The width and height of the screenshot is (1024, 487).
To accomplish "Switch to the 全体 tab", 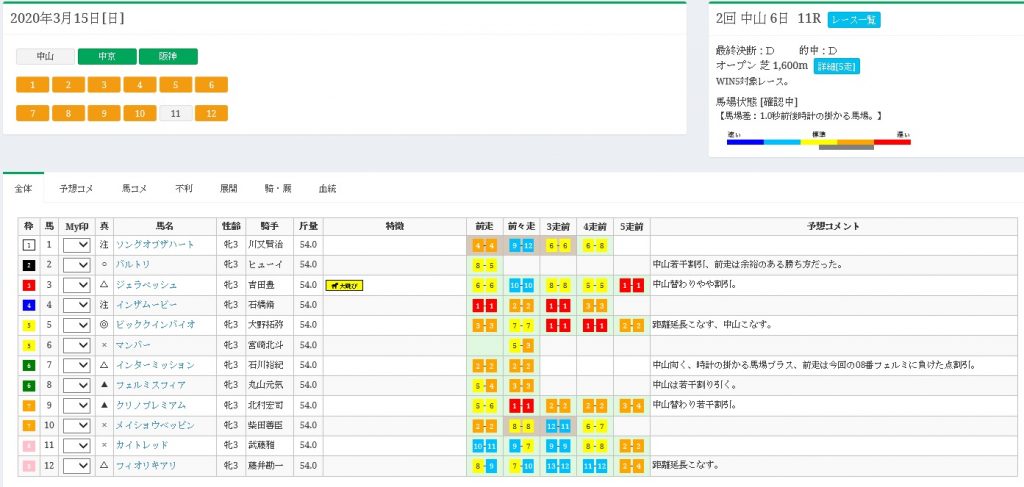I will coord(24,189).
